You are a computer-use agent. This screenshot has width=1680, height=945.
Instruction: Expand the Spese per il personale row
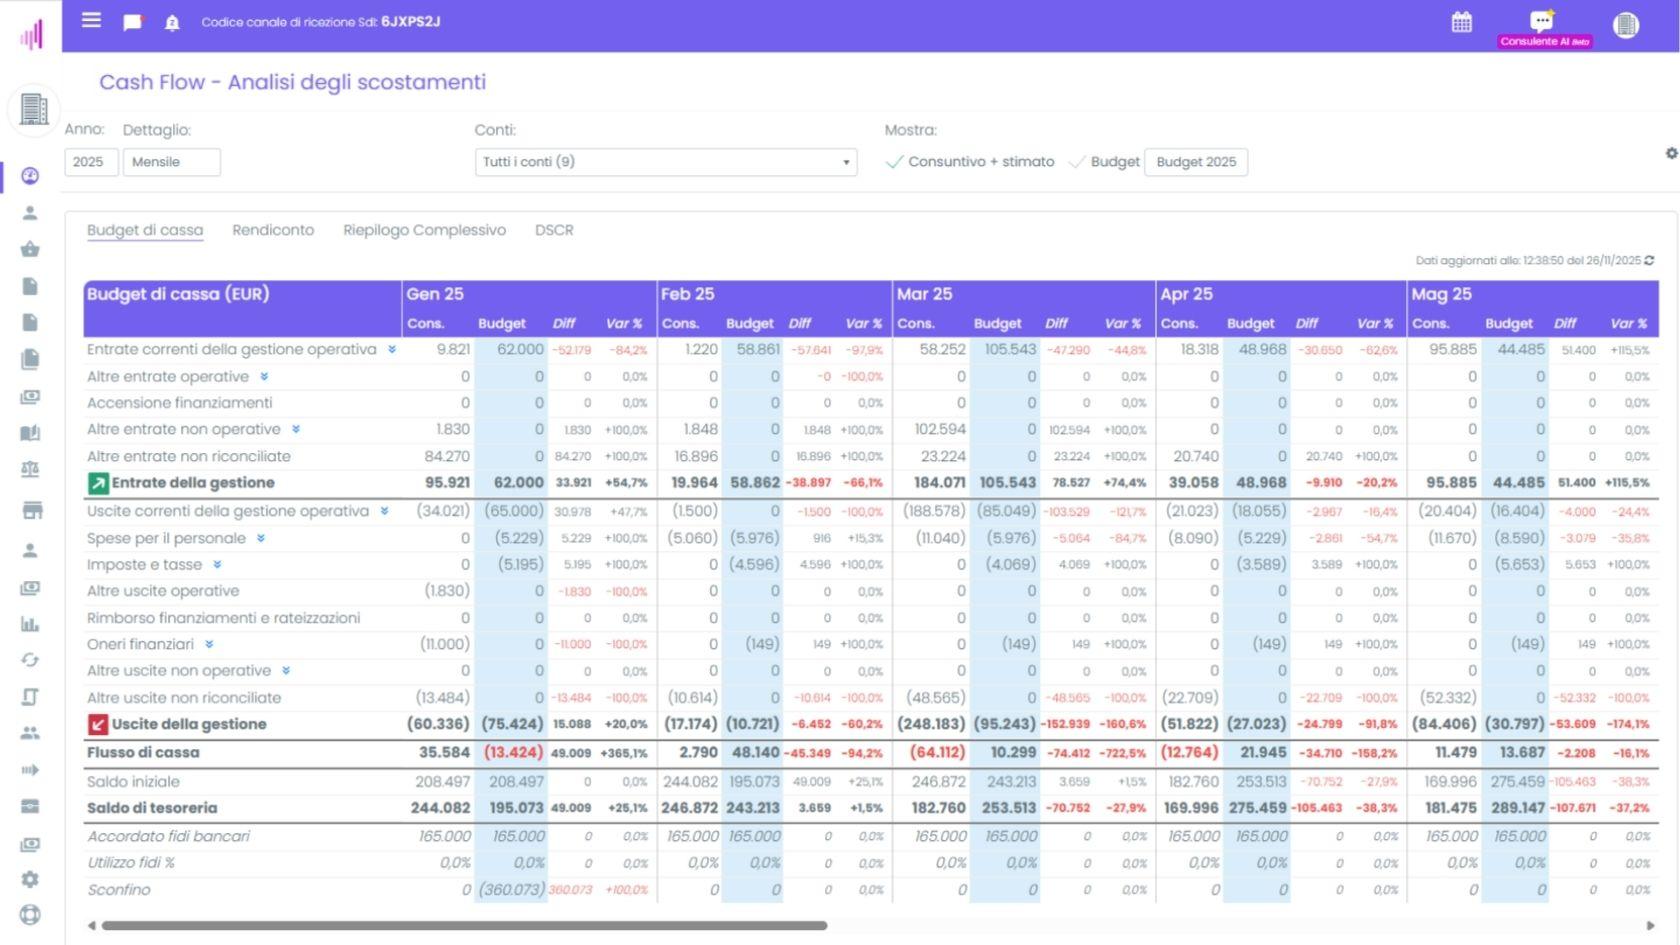(x=260, y=538)
